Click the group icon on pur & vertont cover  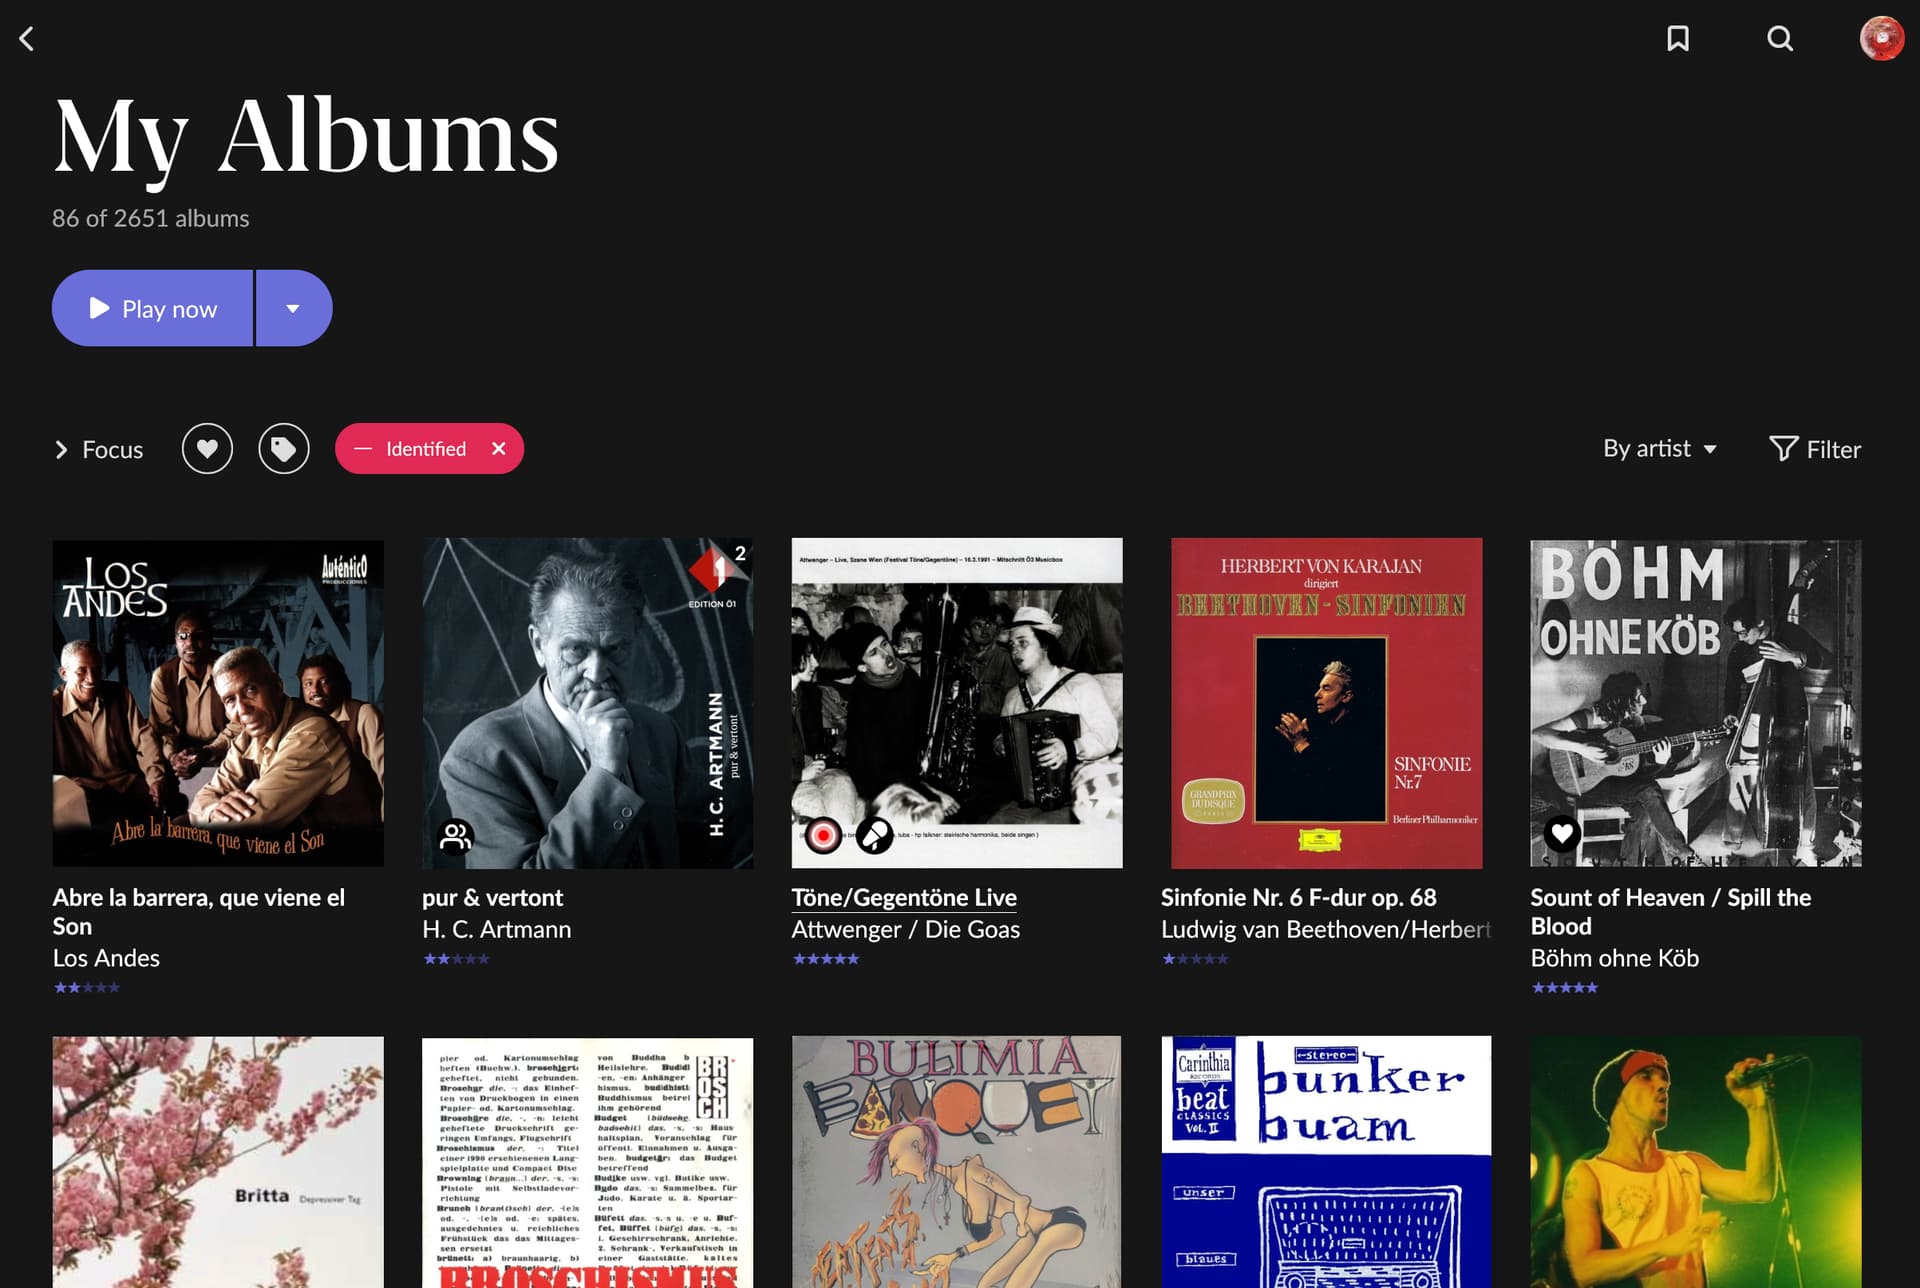point(456,835)
